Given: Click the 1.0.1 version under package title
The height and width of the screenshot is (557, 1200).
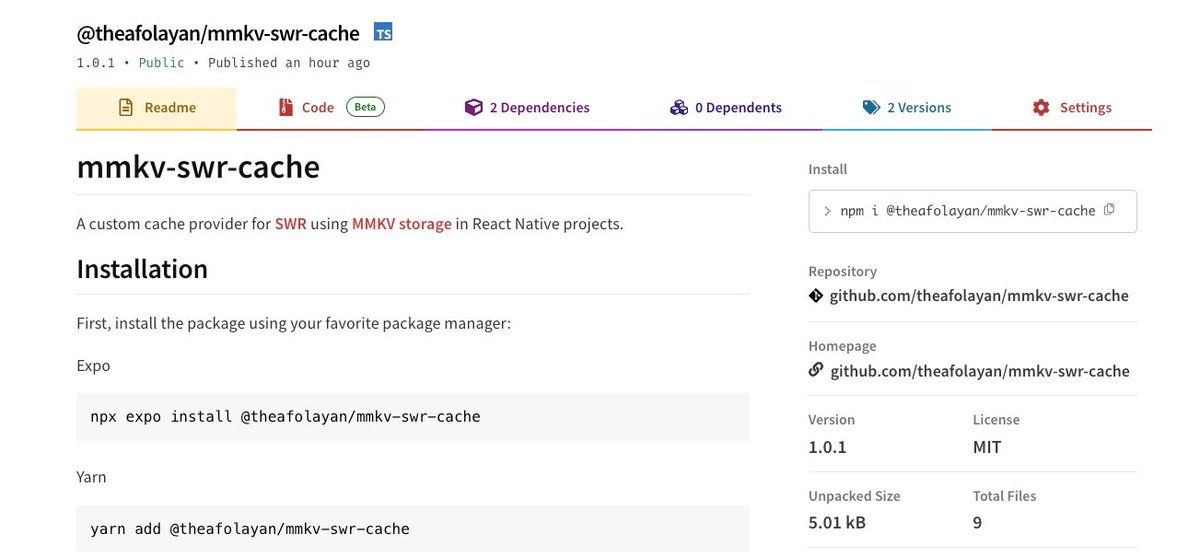Looking at the screenshot, I should [x=96, y=63].
